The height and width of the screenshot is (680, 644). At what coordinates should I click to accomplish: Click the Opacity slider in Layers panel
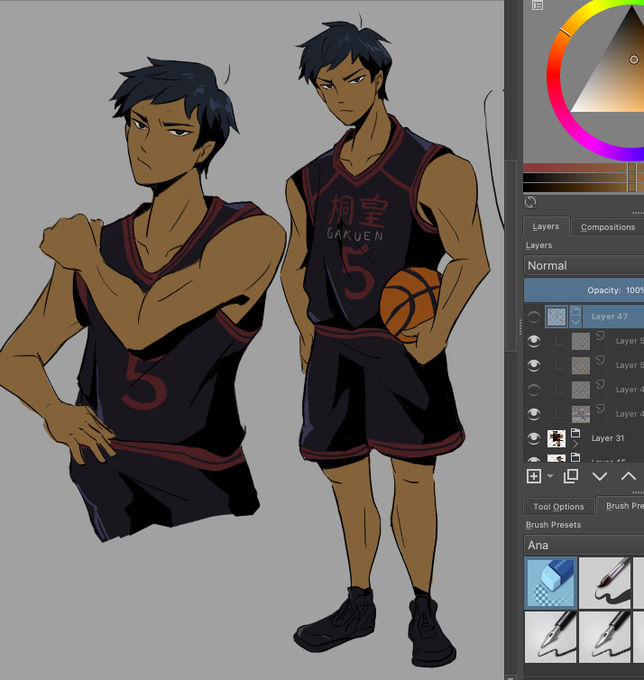click(x=584, y=290)
